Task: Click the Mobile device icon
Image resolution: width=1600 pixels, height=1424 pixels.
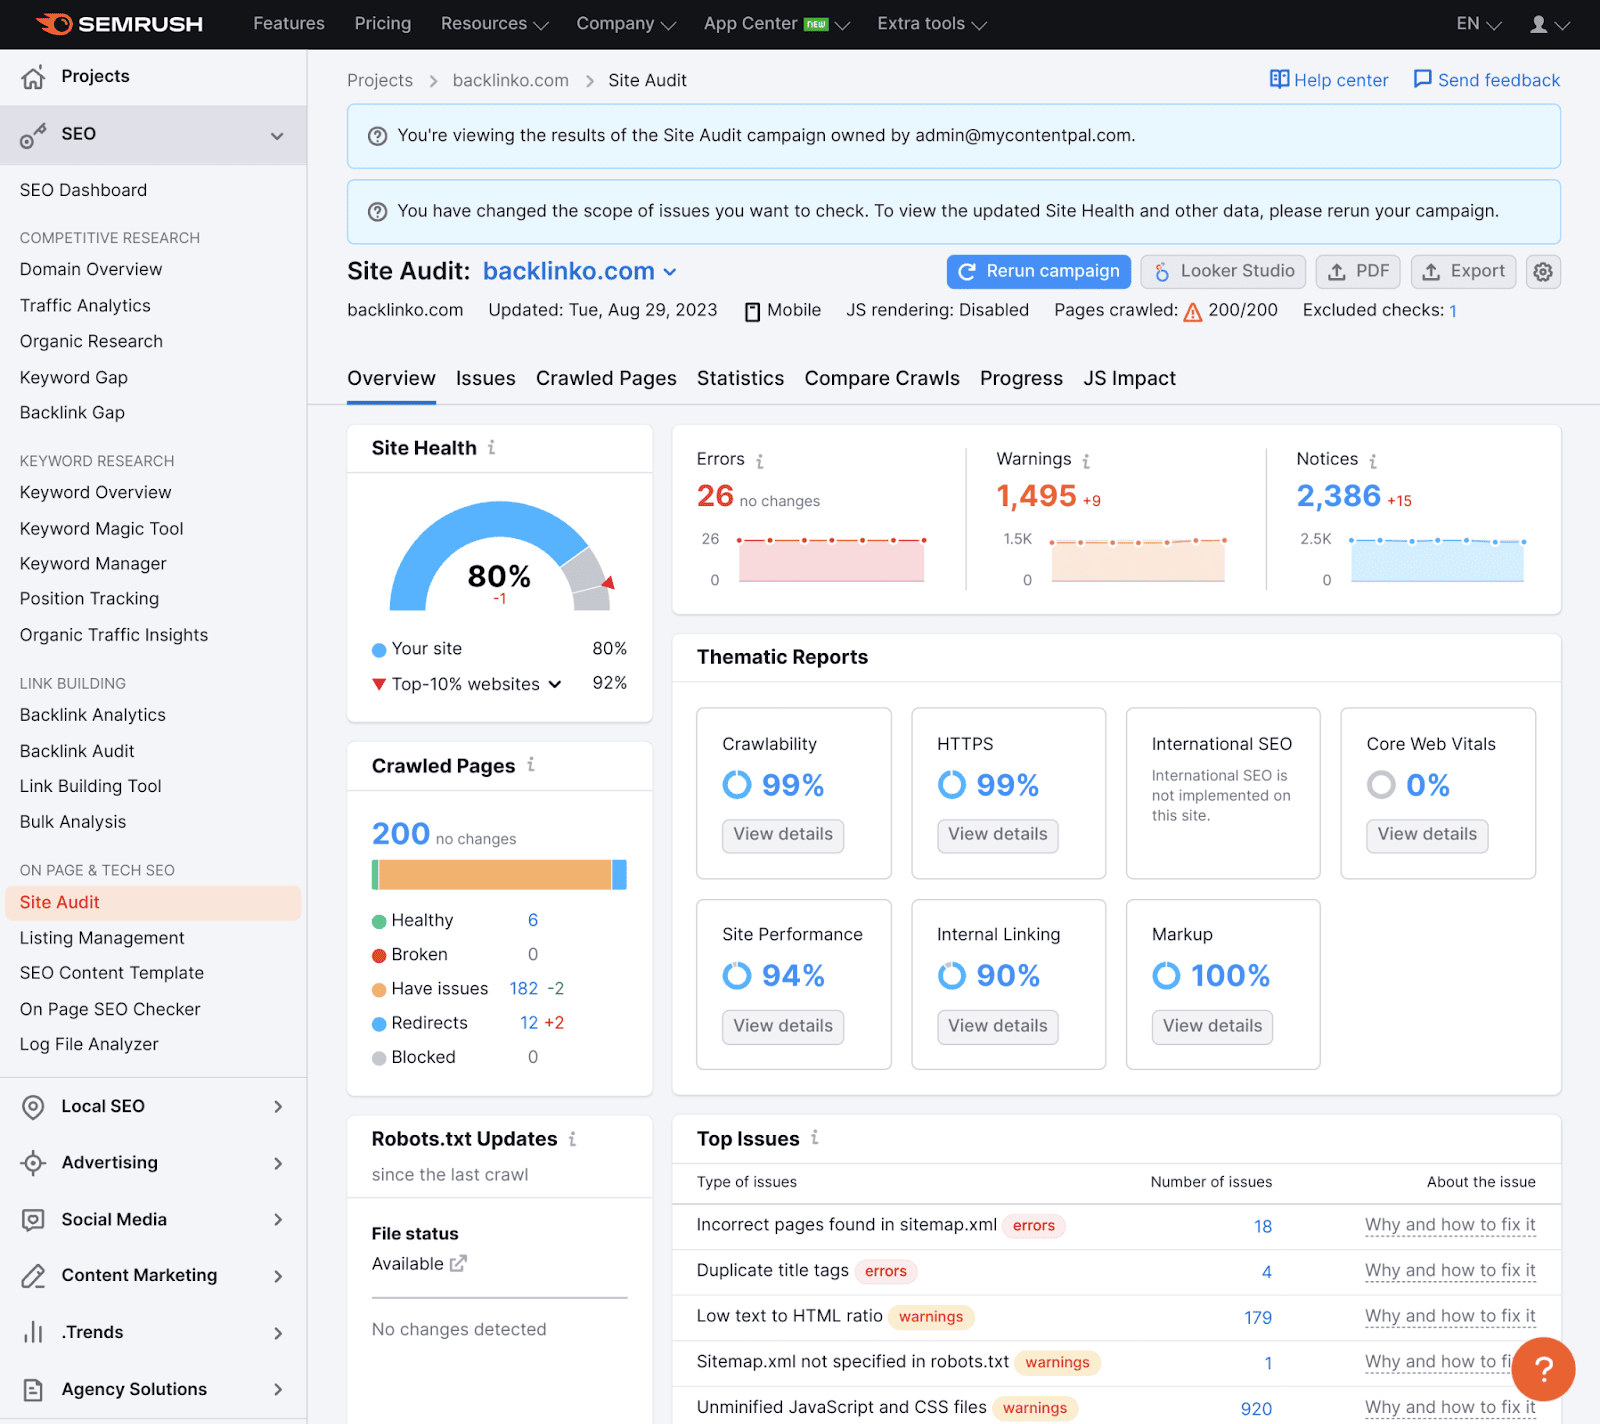Action: point(752,312)
